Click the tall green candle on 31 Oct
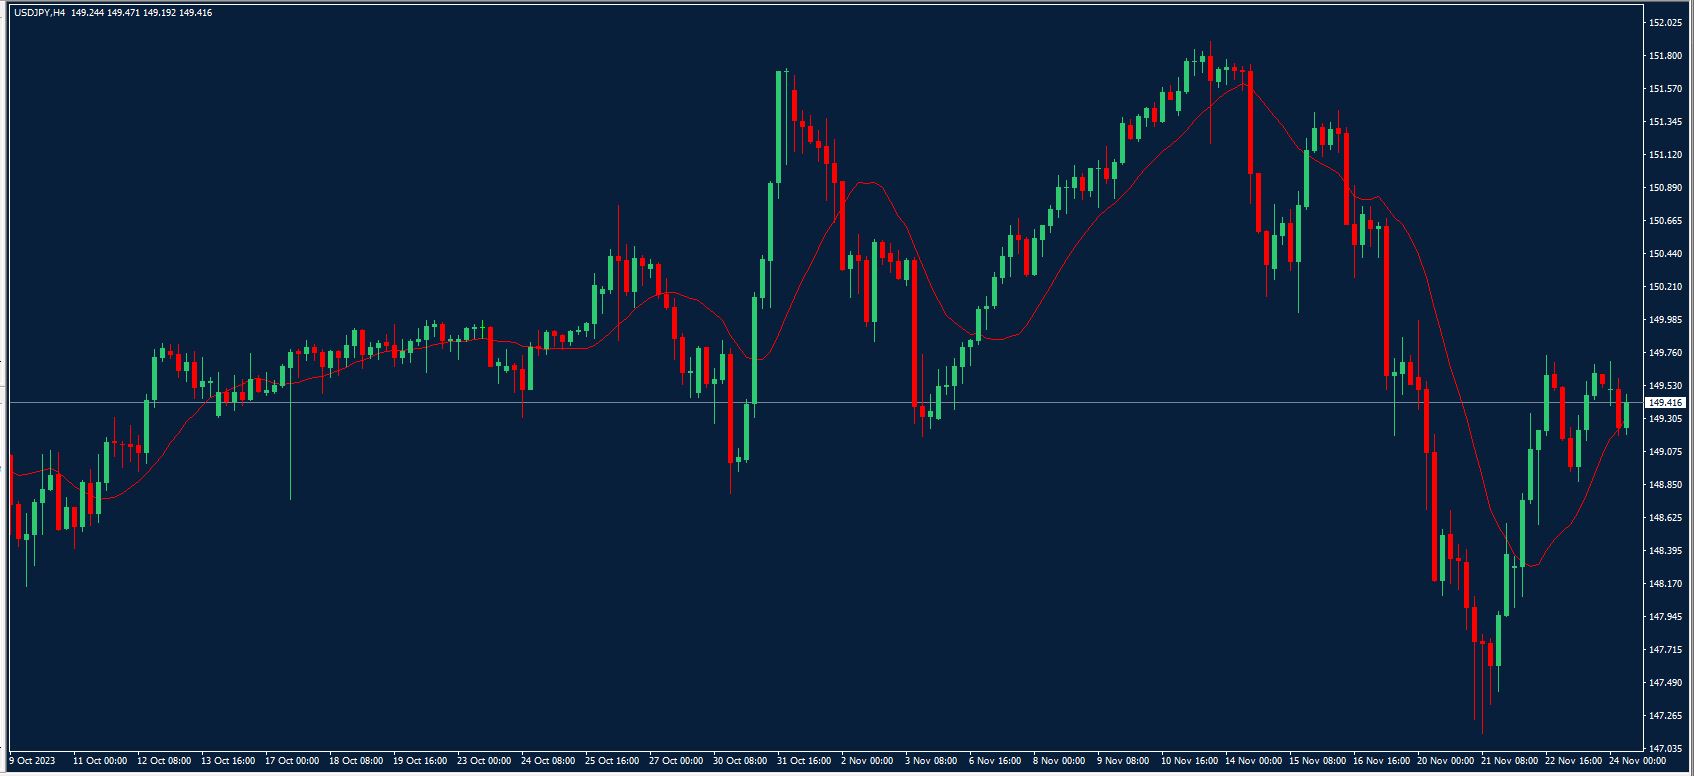 tap(778, 127)
